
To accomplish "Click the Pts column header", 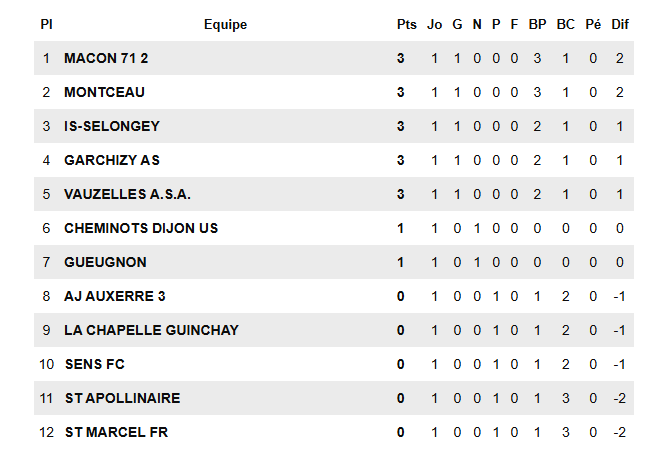I will tap(406, 25).
